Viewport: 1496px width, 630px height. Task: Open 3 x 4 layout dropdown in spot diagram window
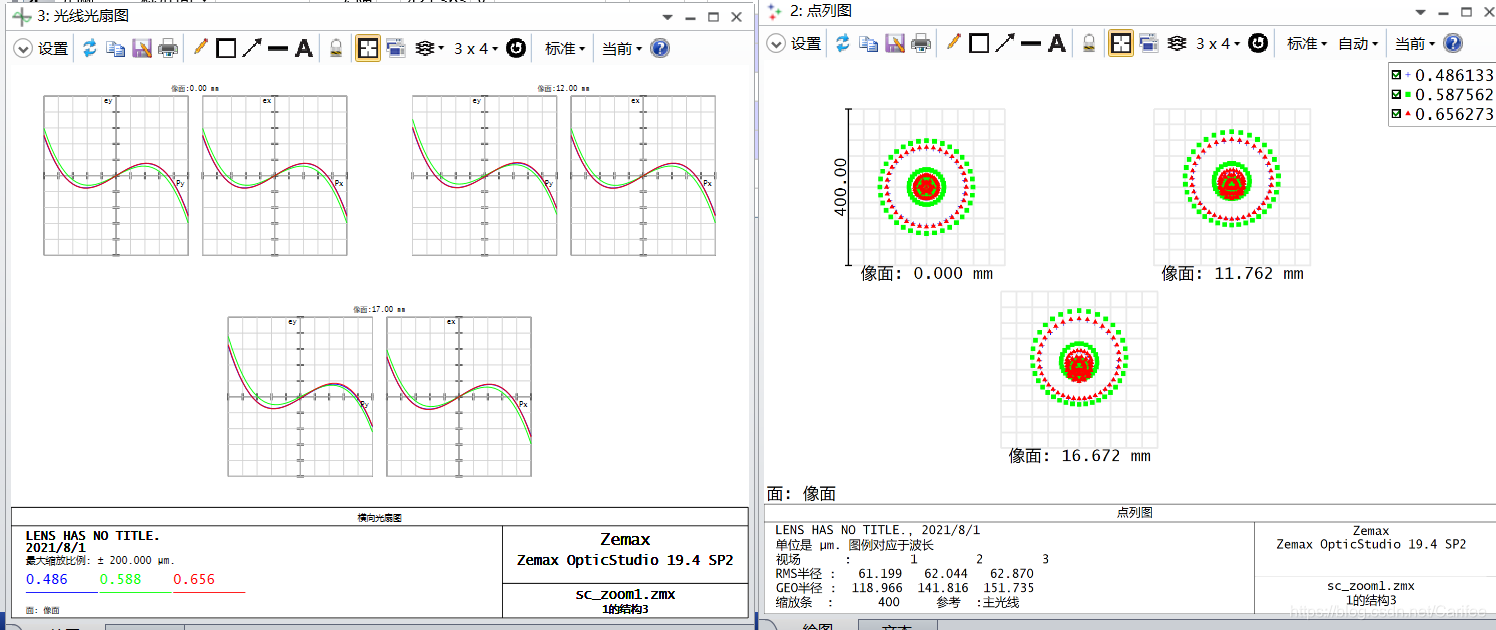pos(1218,44)
